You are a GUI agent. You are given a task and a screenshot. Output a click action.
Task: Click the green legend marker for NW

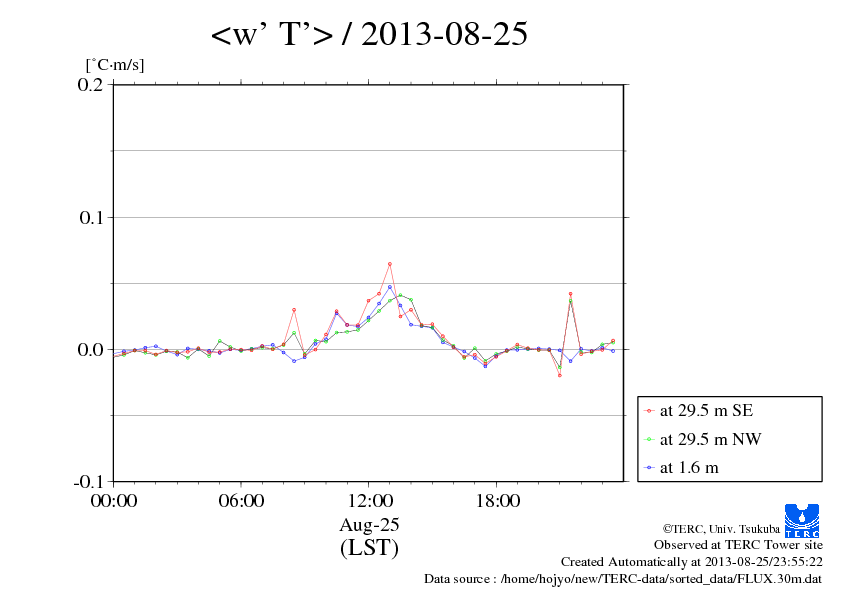649,440
